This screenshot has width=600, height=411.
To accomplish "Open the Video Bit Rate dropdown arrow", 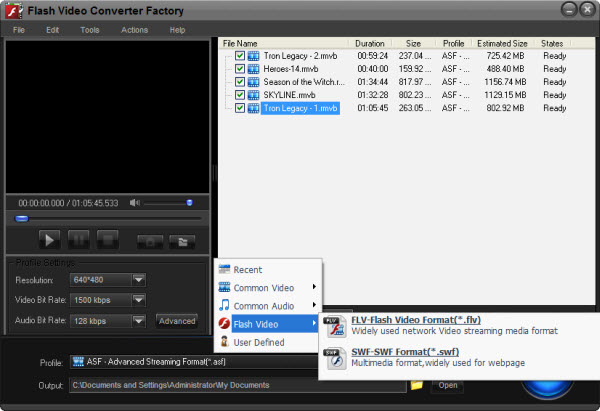I will point(139,300).
